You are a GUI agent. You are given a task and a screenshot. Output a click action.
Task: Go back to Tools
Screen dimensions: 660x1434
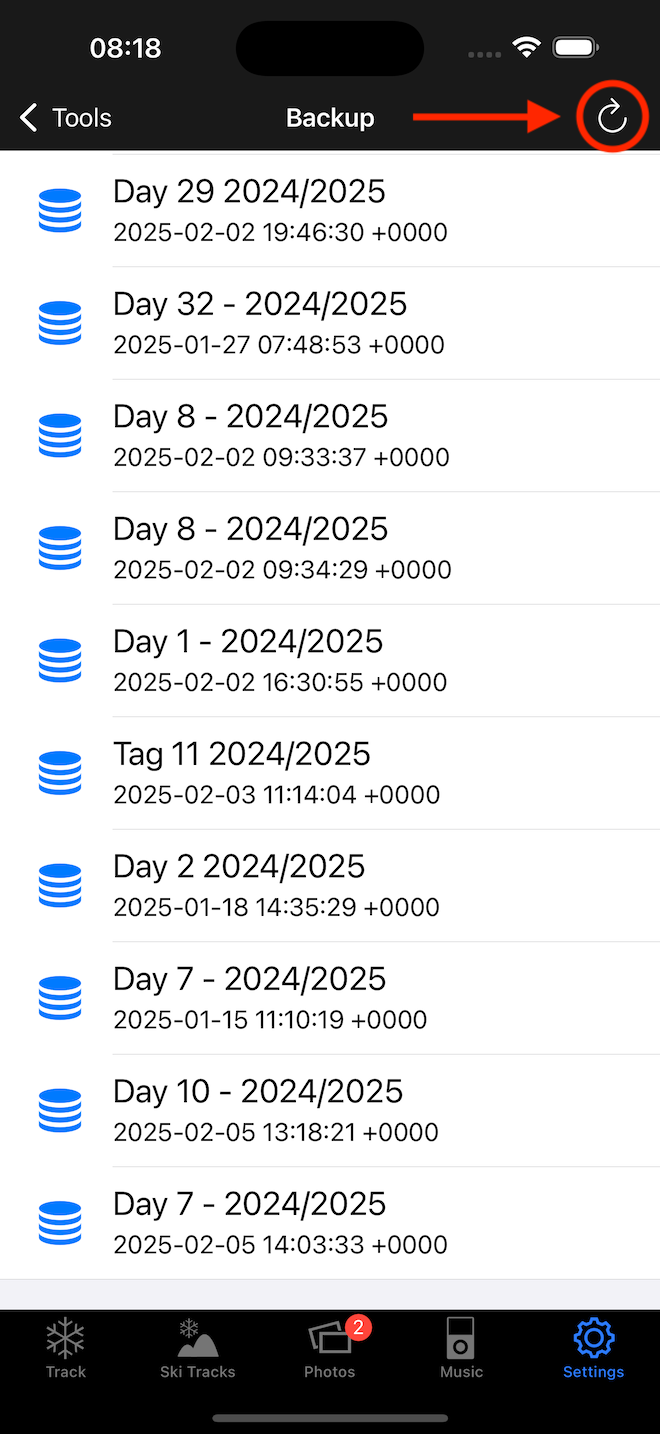[66, 118]
